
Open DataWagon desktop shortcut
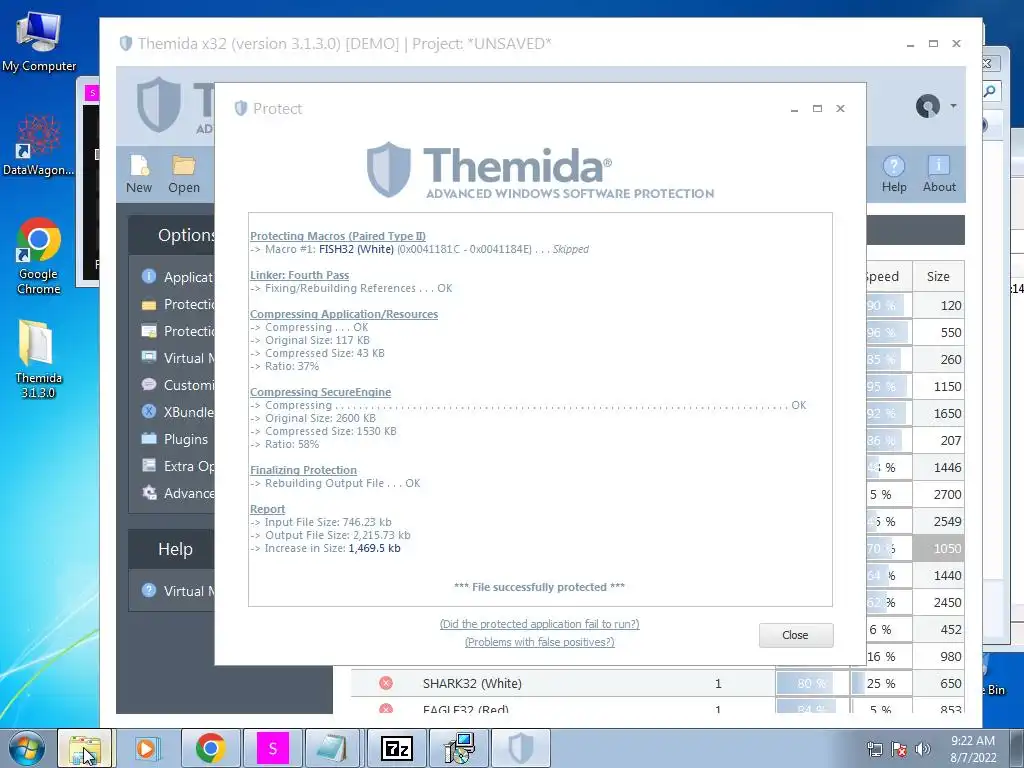click(39, 146)
